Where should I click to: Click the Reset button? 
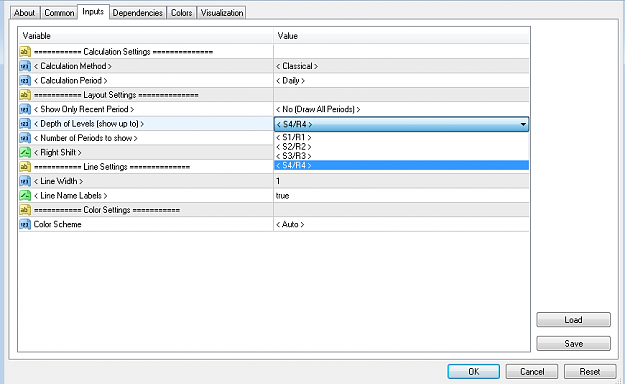(590, 372)
